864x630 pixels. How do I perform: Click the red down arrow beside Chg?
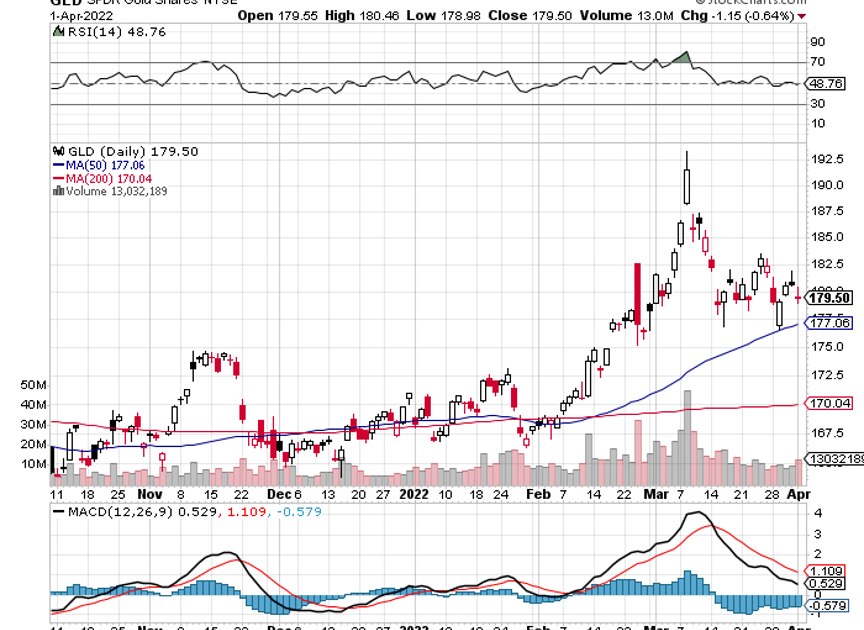point(802,17)
